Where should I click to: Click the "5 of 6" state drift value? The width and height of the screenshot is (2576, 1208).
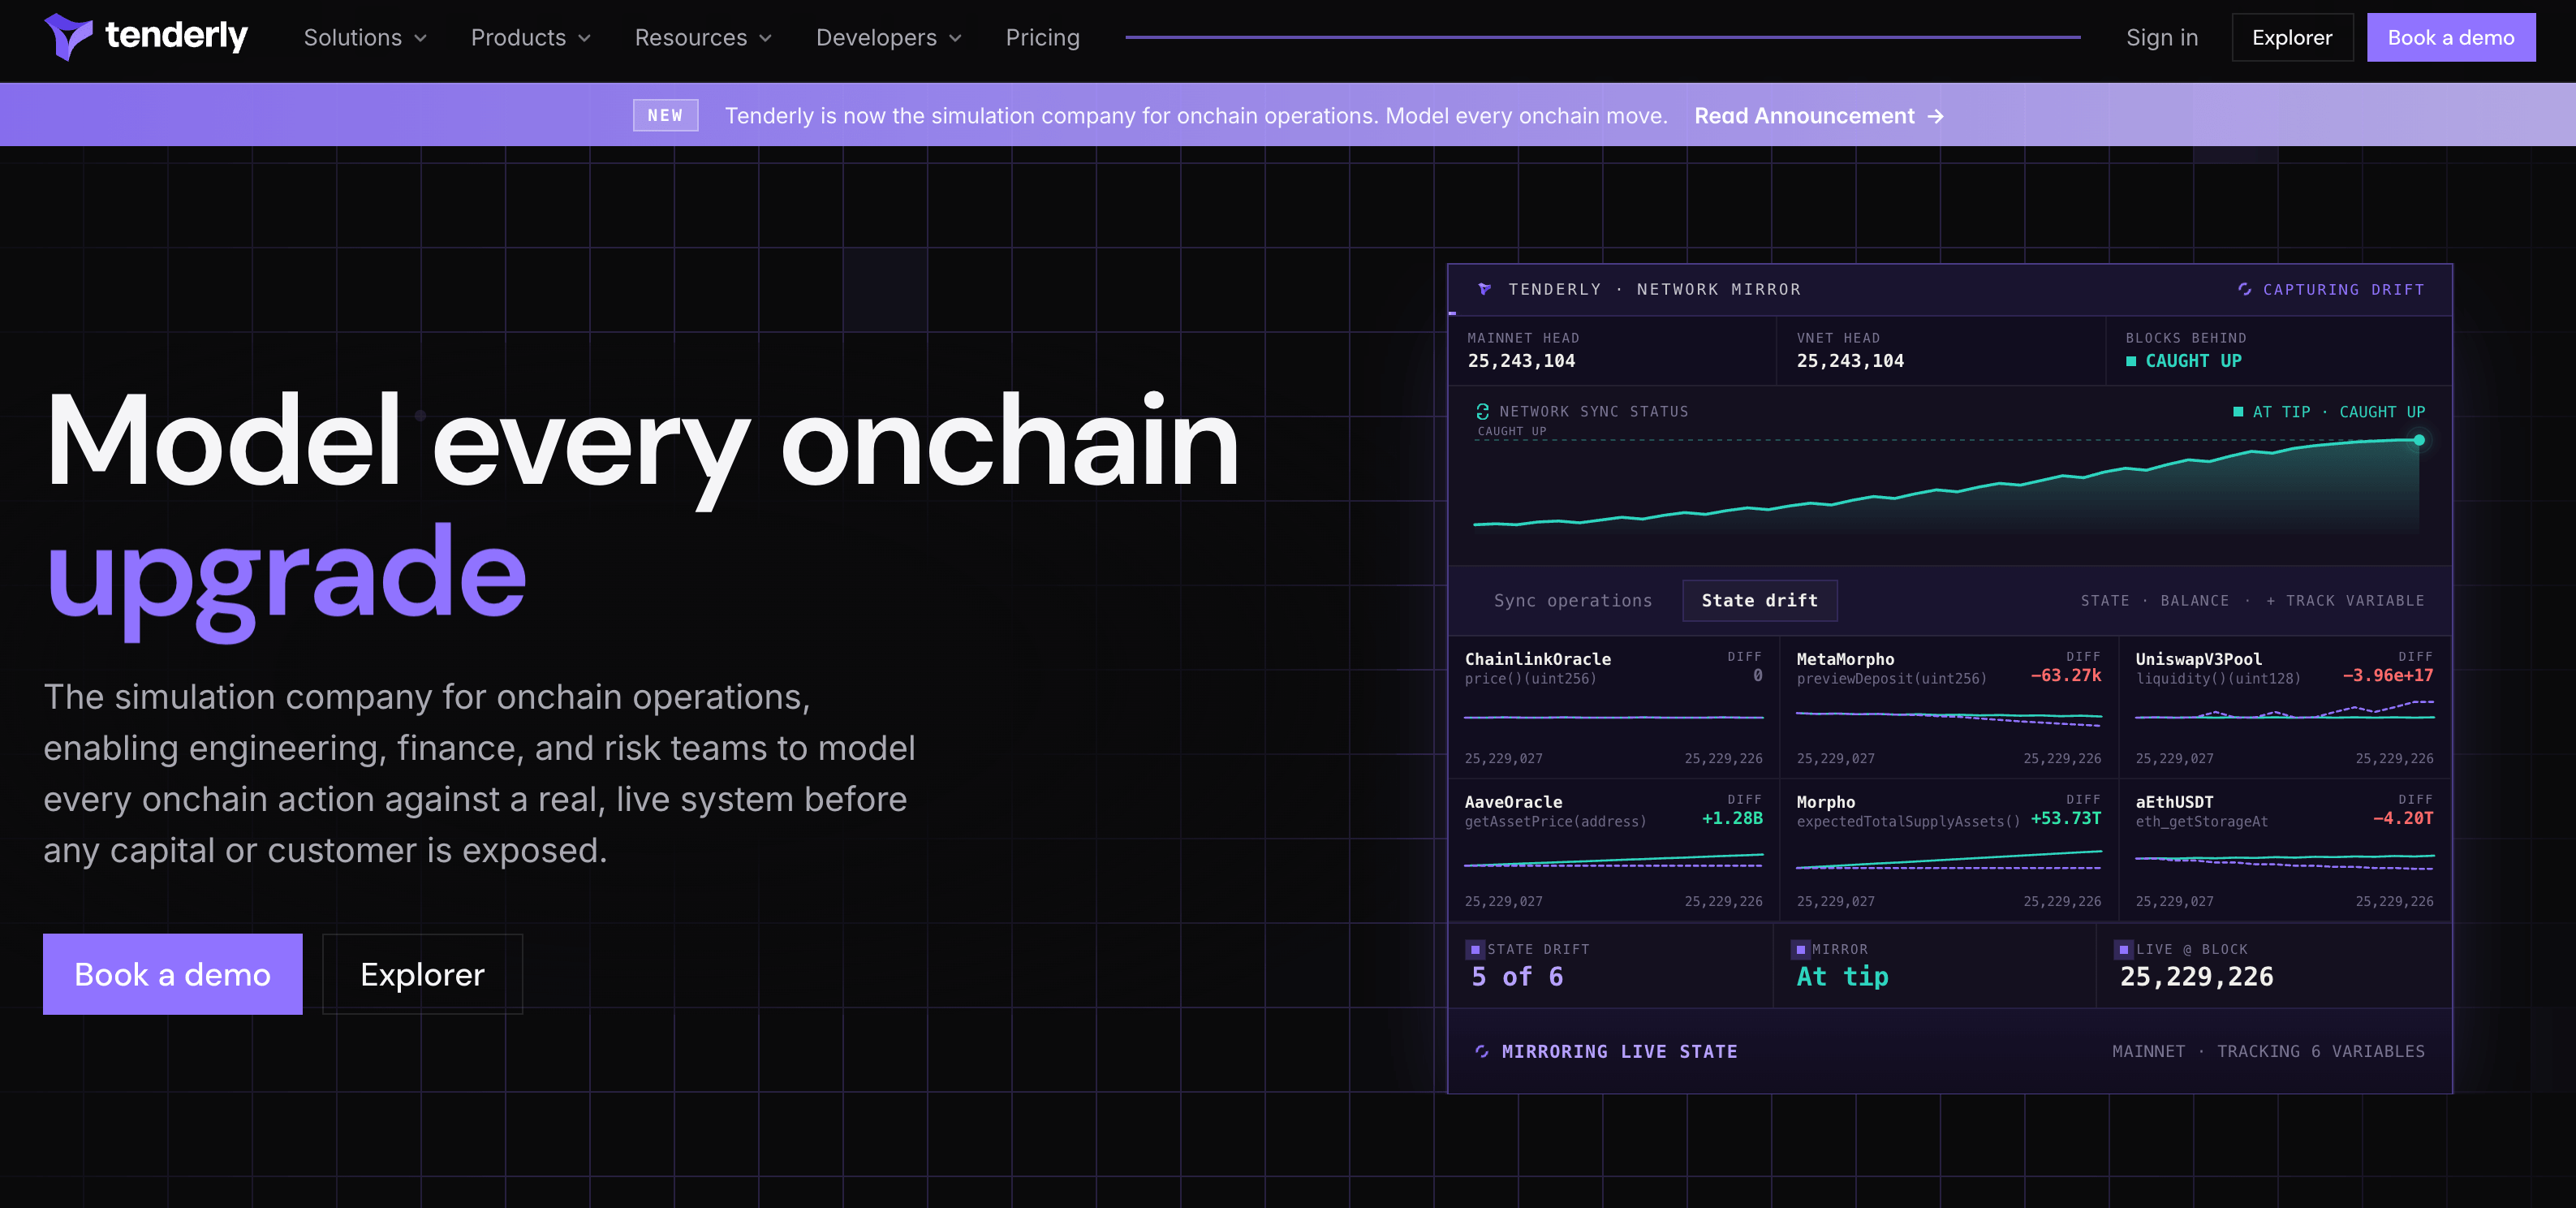point(1517,976)
